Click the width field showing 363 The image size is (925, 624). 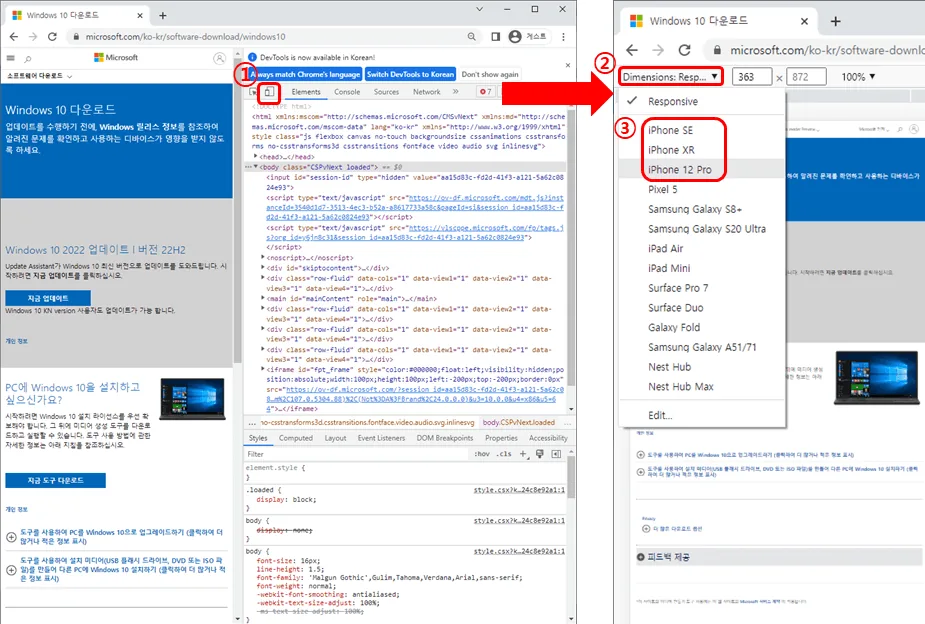(x=752, y=77)
